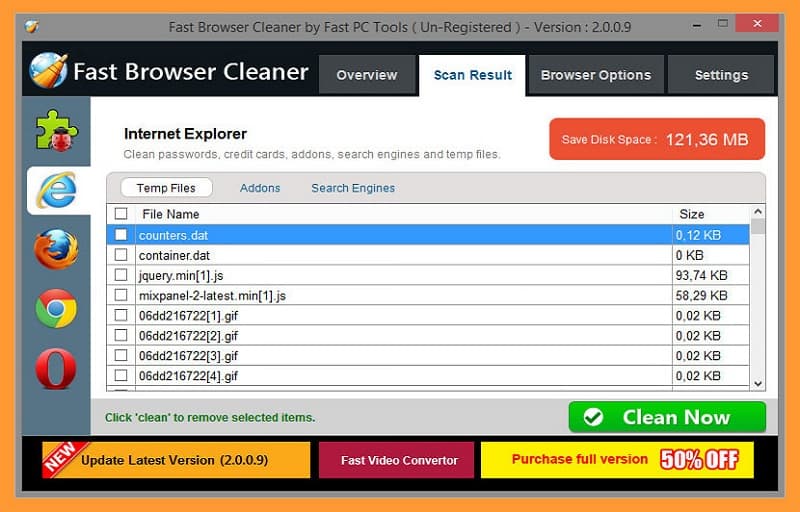Click the title bar application icon
The image size is (800, 512).
[x=33, y=26]
